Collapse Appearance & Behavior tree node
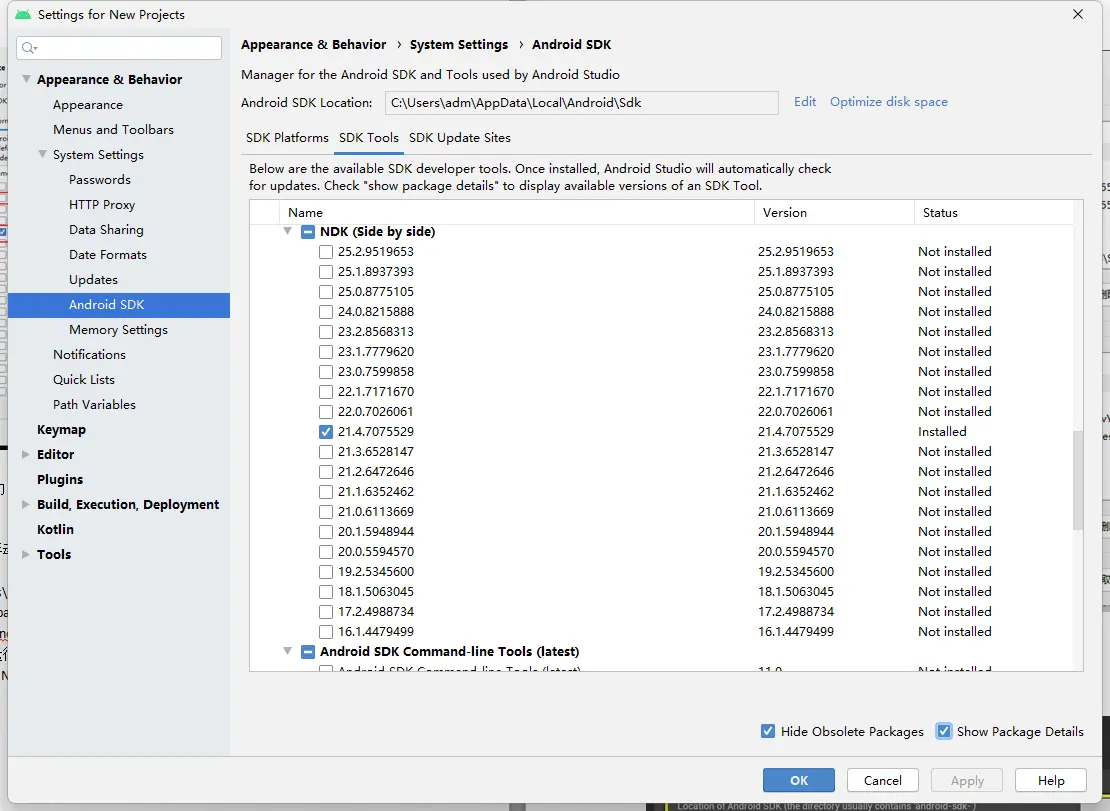 26,79
